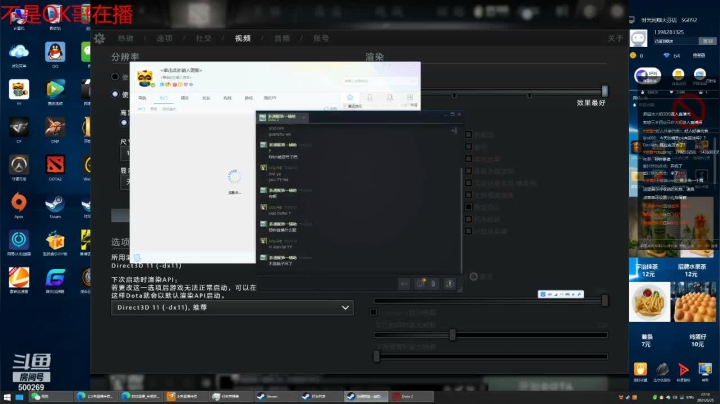Select the French fries menu thumbnail
The image size is (720, 404).
(x=649, y=303)
